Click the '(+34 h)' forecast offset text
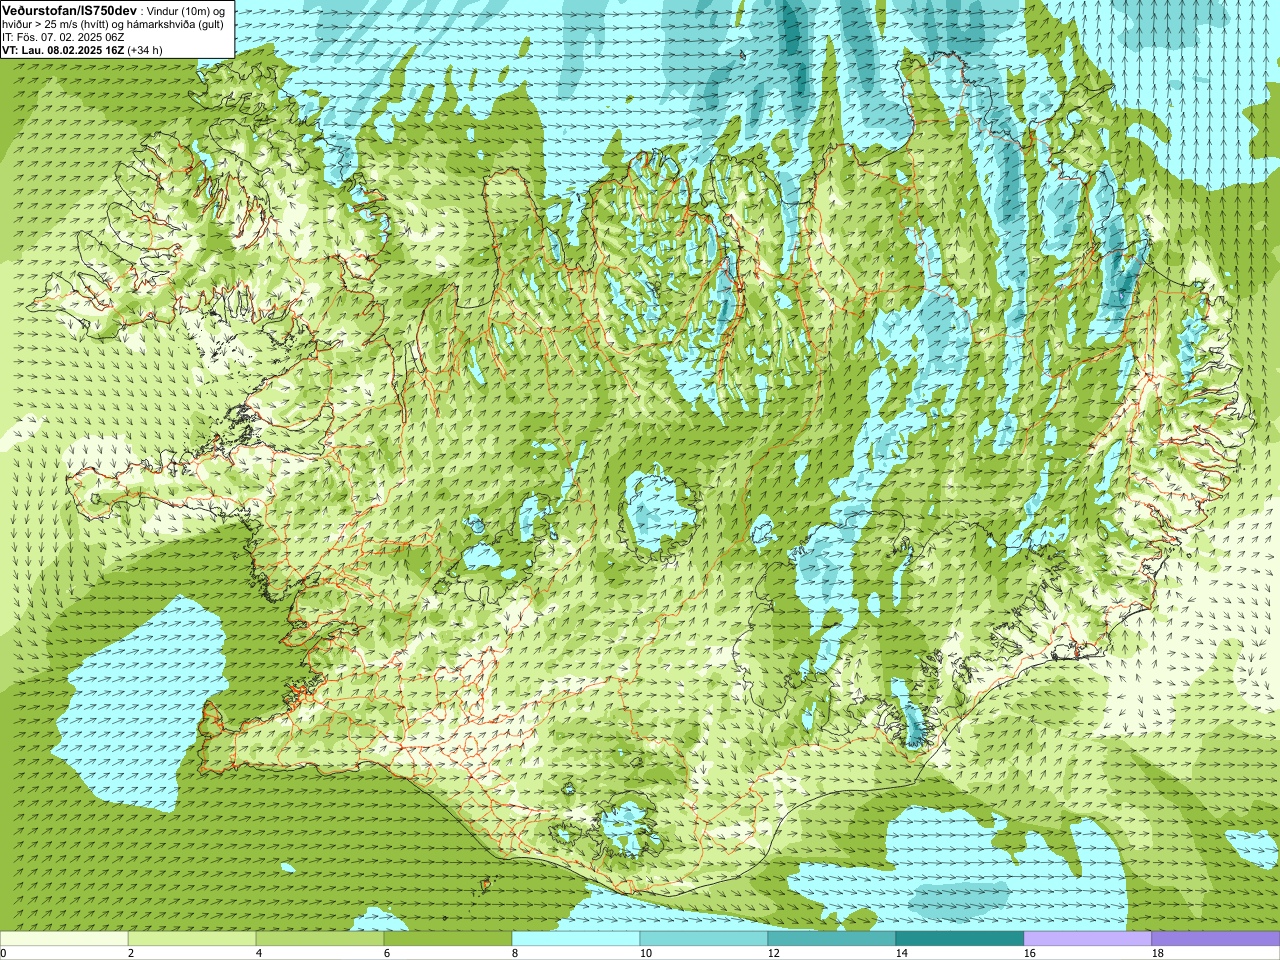Screen dimensions: 1280x960 145,50
